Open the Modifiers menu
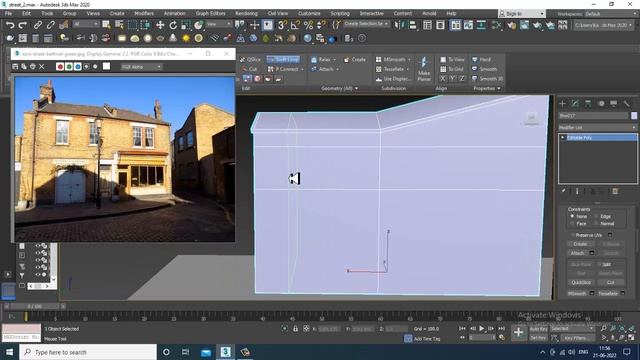The width and height of the screenshot is (640, 360). (x=144, y=13)
